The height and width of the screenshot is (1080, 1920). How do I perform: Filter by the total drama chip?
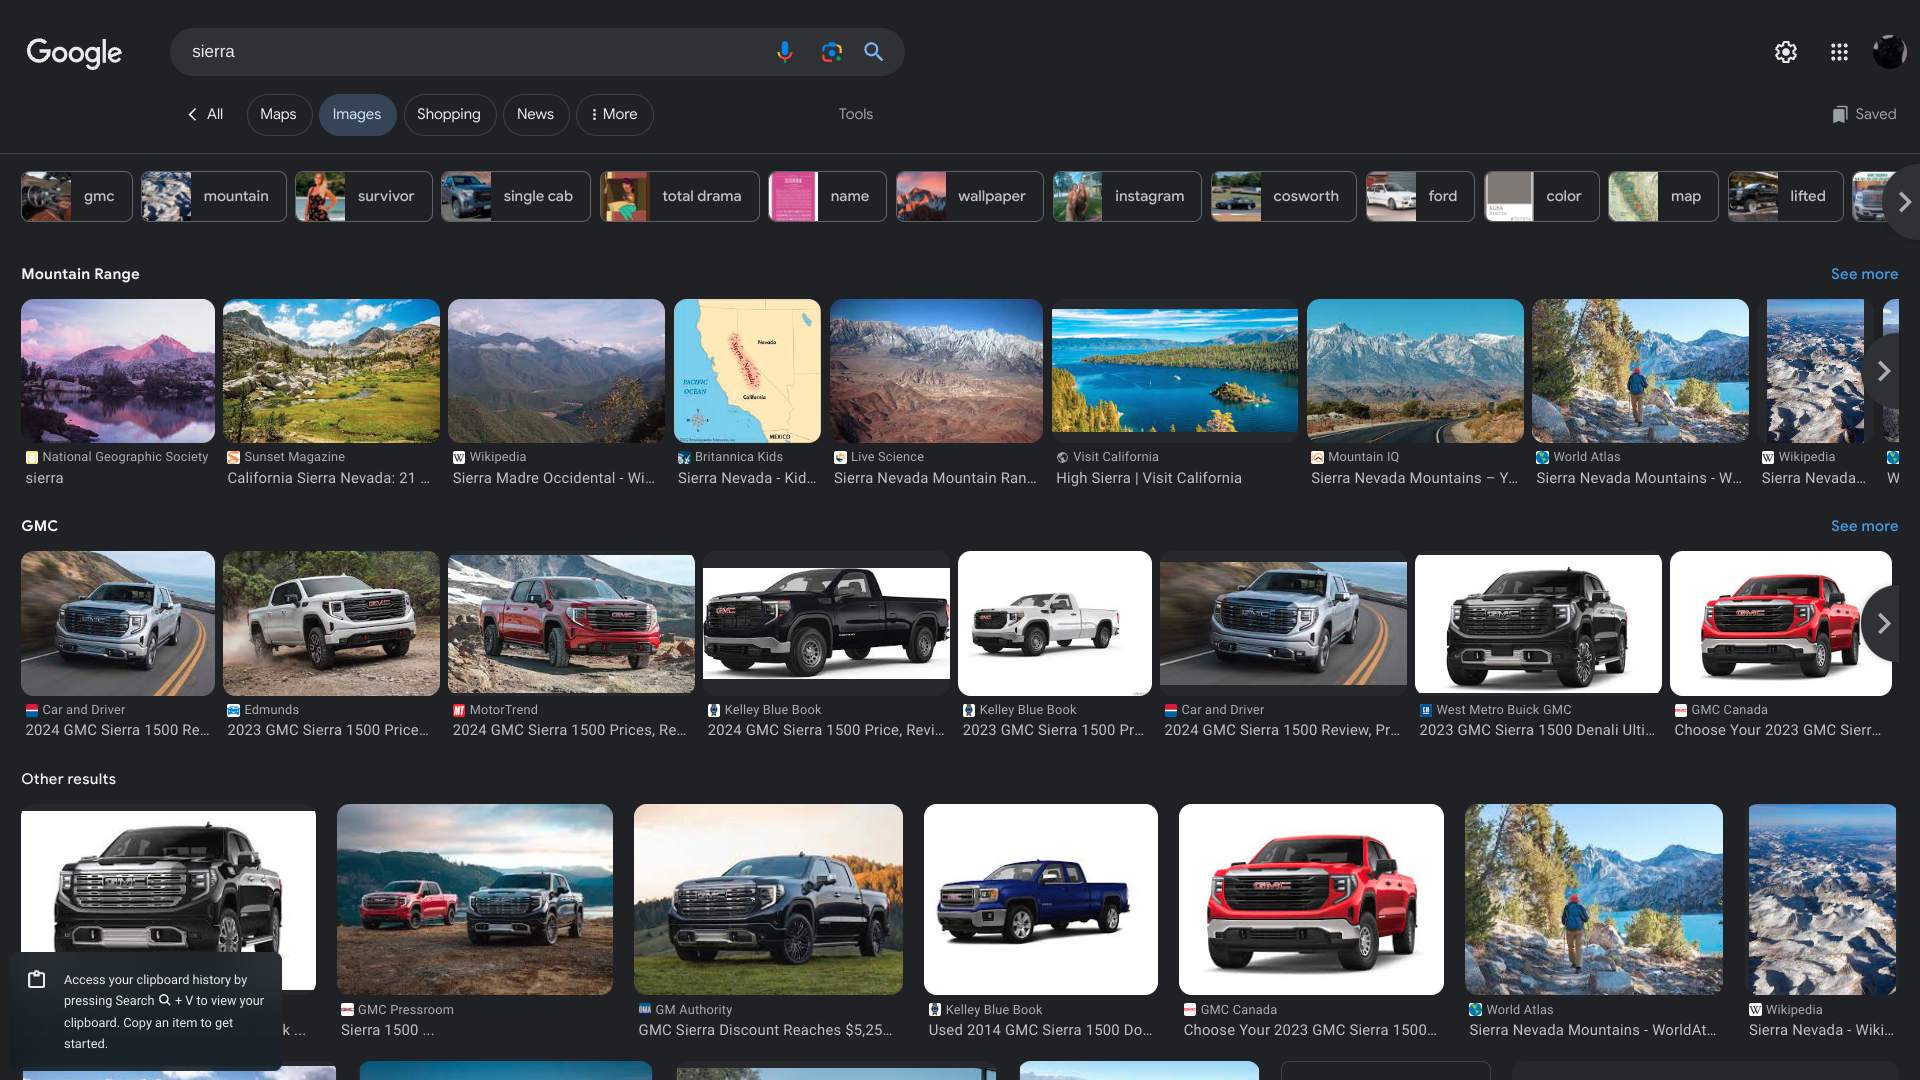coord(679,196)
